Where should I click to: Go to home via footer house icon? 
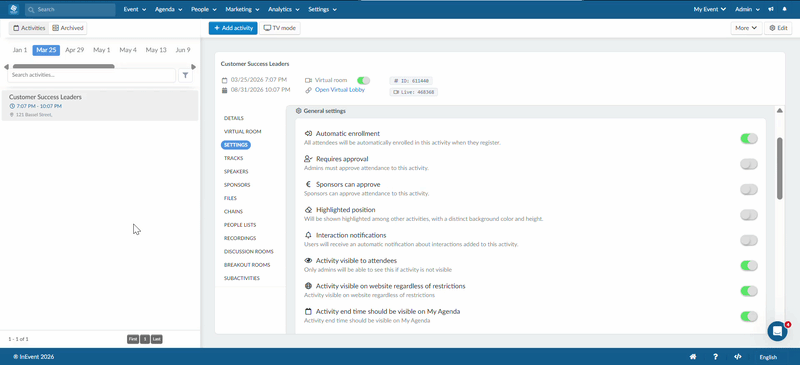pos(693,357)
